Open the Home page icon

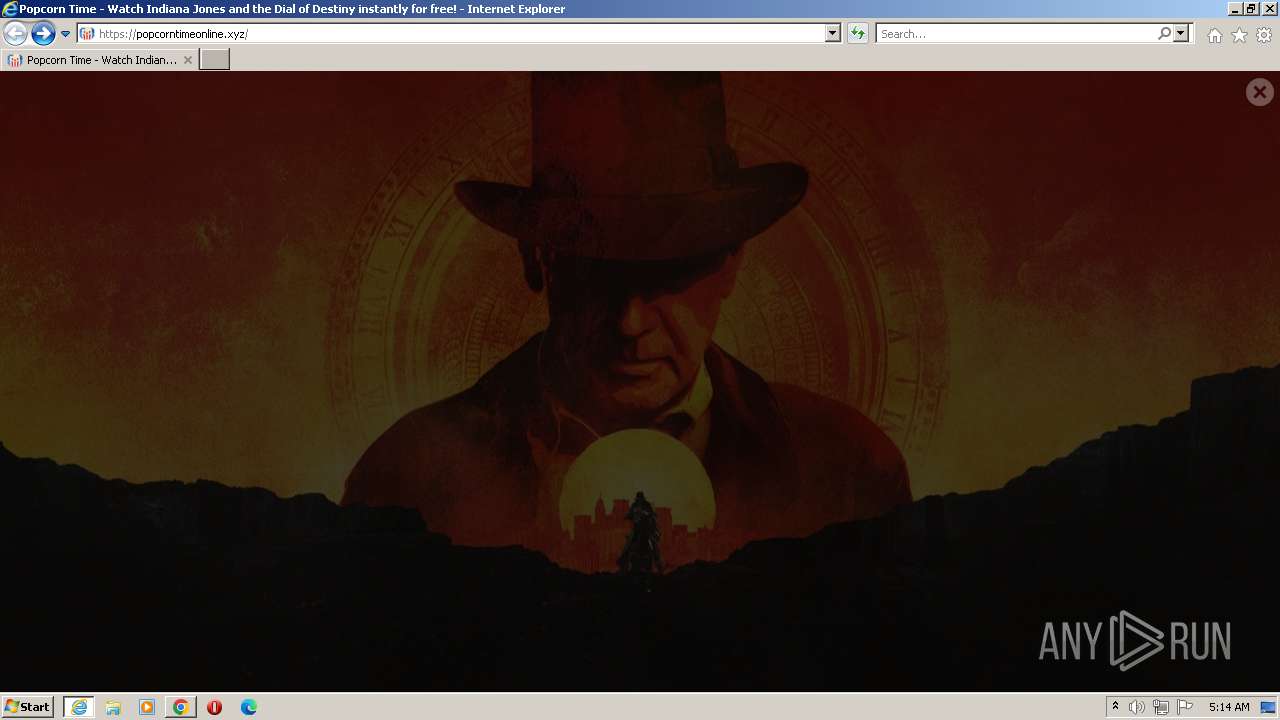1214,35
